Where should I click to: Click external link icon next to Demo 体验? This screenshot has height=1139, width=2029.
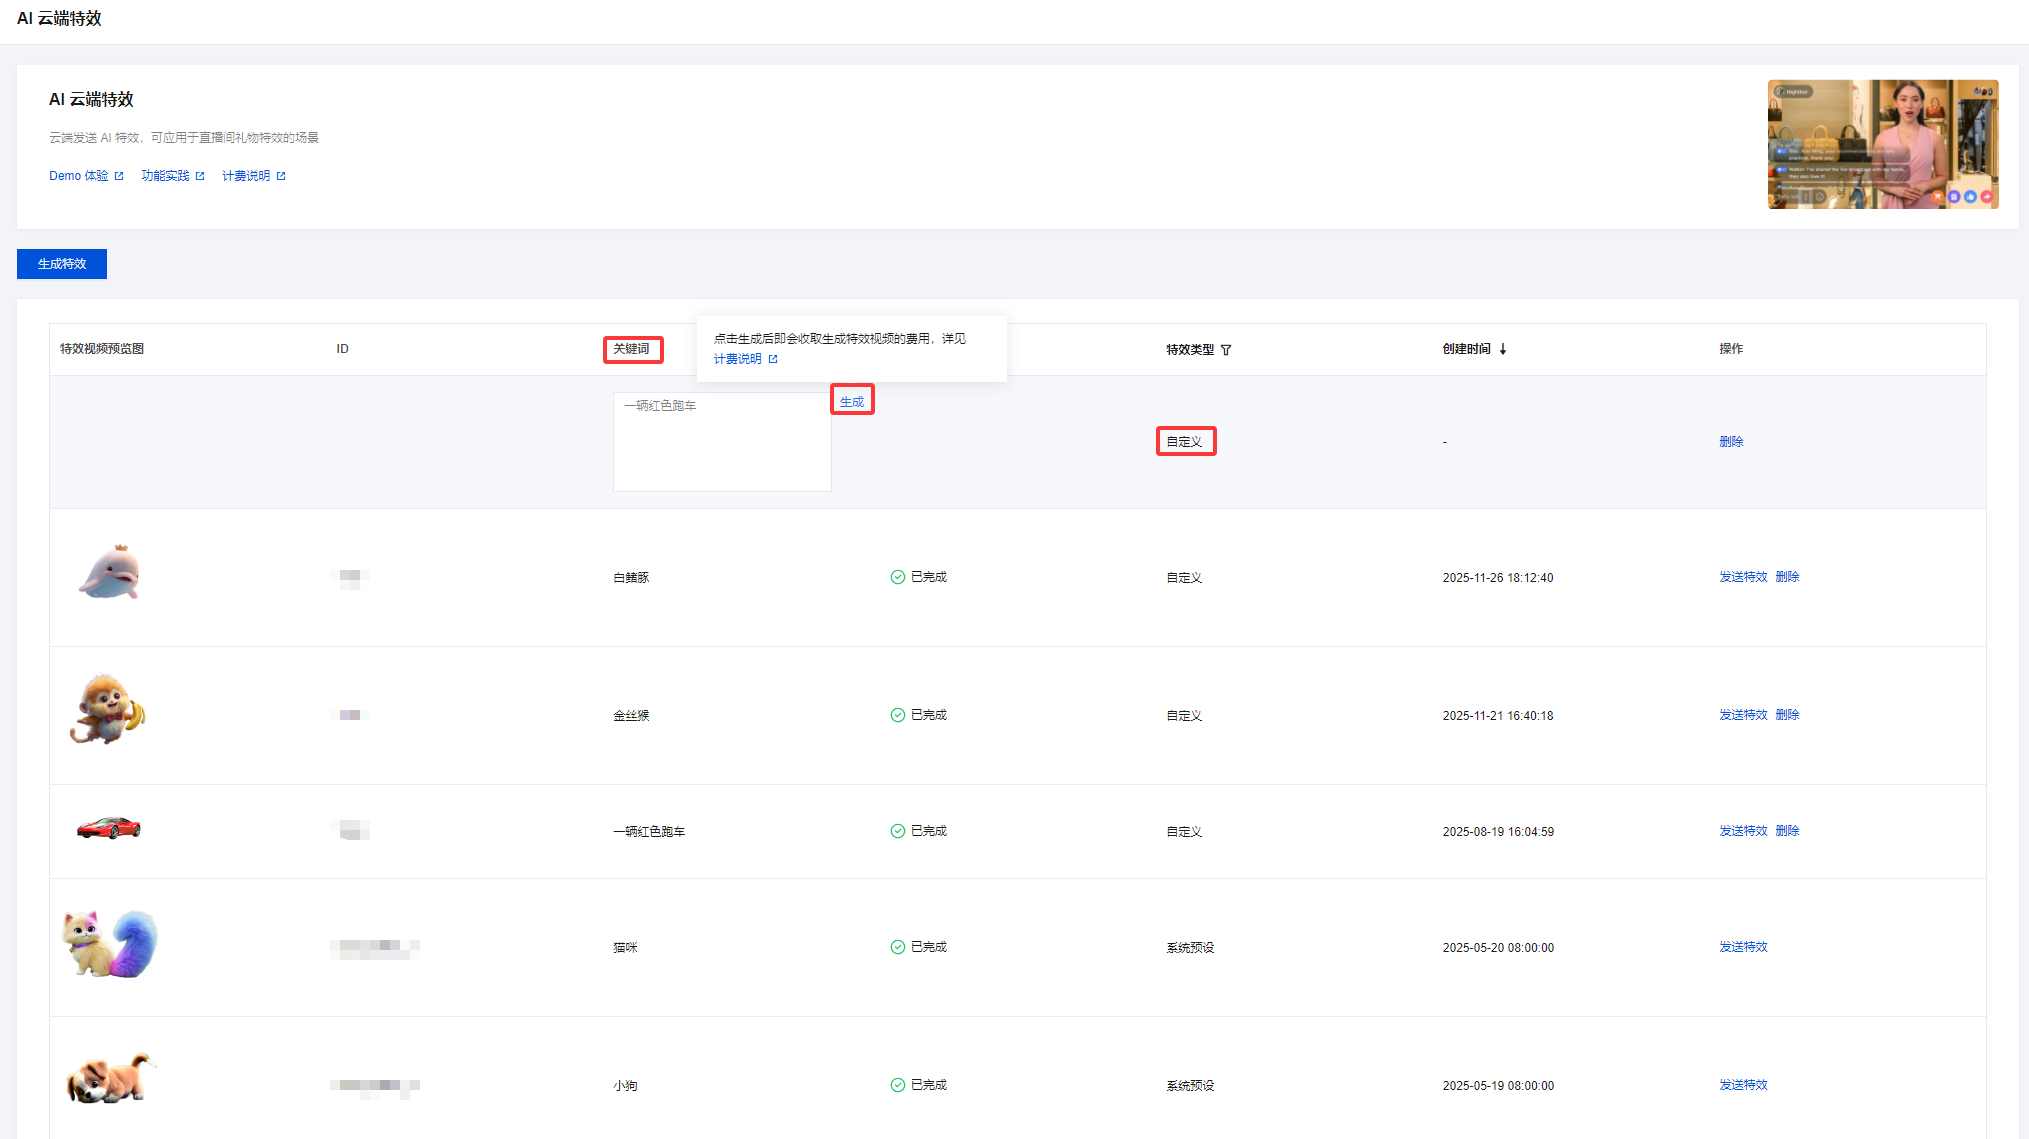119,176
